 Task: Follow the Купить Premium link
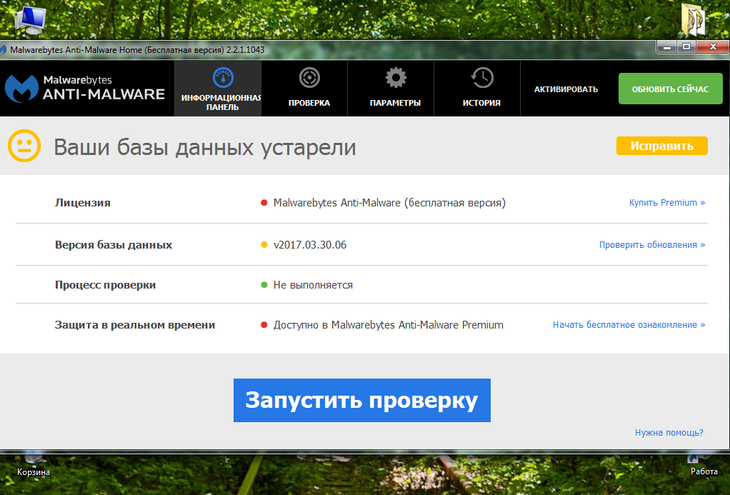[667, 203]
